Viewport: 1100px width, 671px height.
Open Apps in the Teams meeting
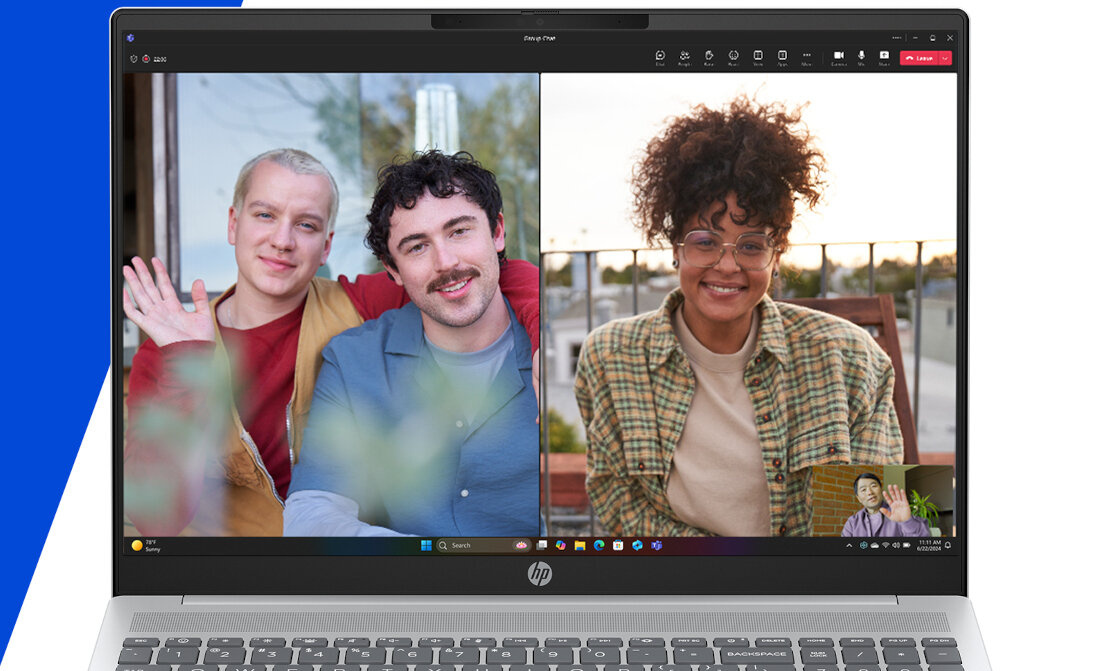782,56
